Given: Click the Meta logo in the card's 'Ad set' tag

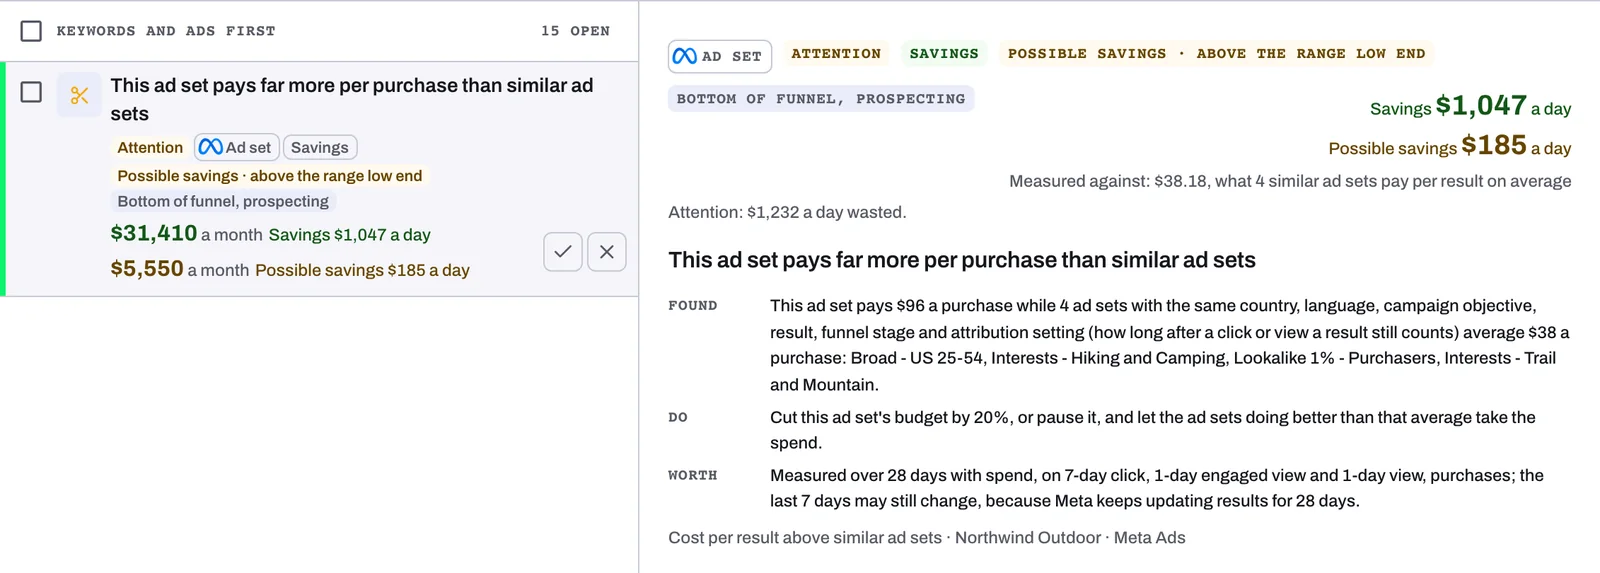Looking at the screenshot, I should pyautogui.click(x=210, y=147).
